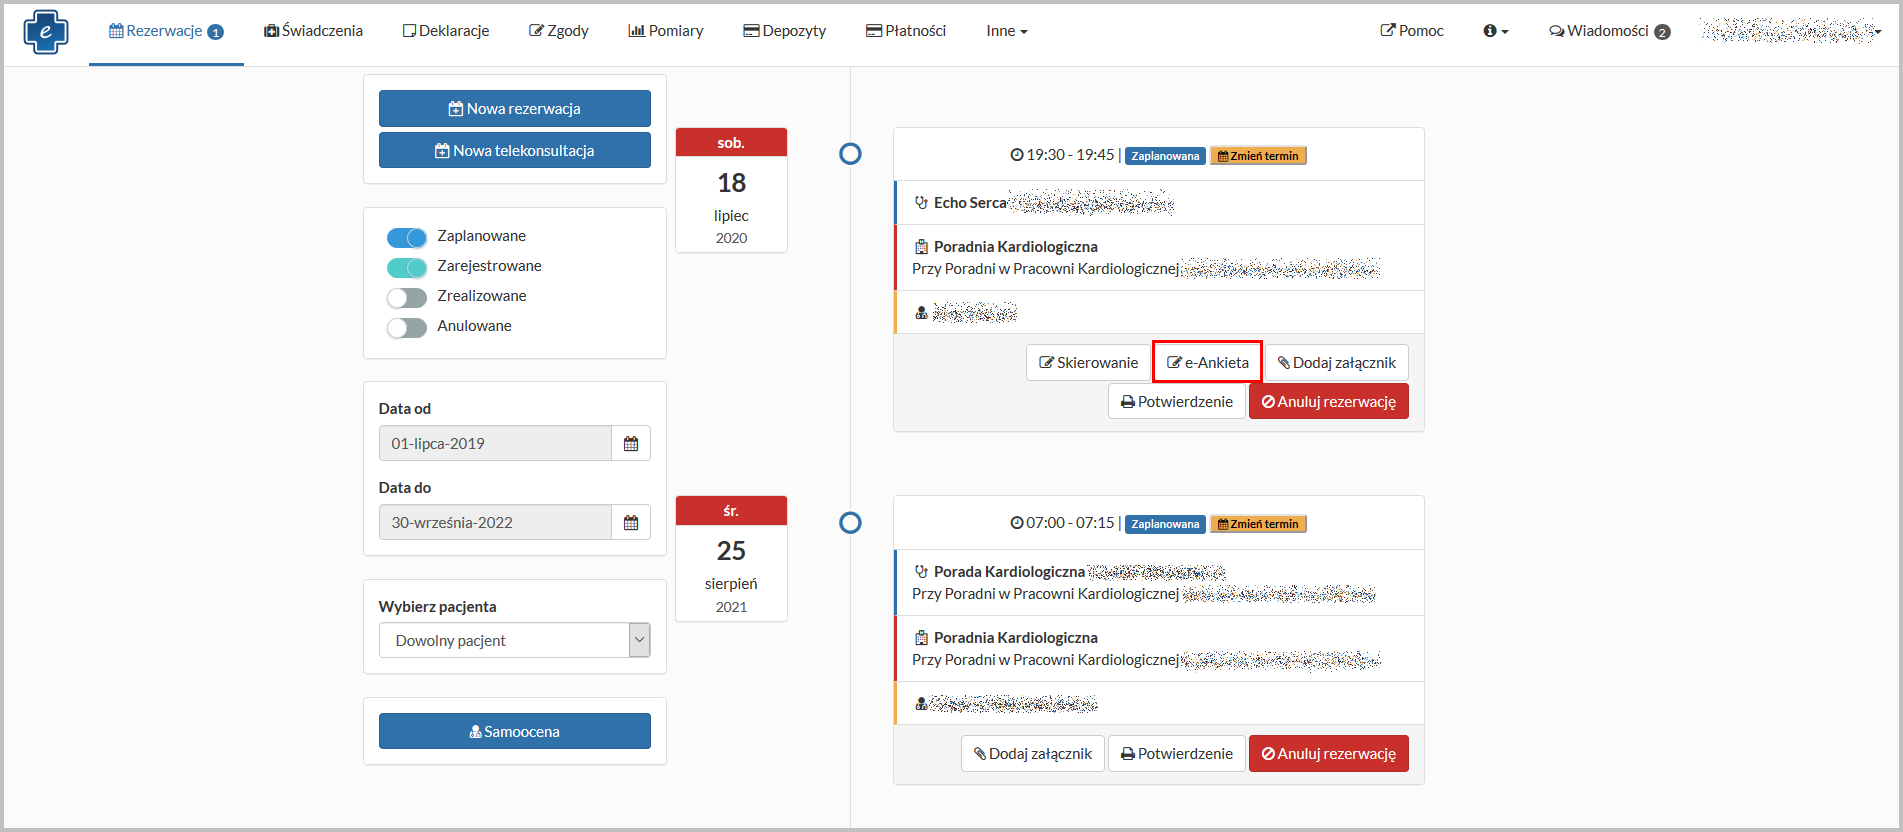This screenshot has width=1903, height=832.
Task: Enable the Anulowane filter toggle
Action: point(407,327)
